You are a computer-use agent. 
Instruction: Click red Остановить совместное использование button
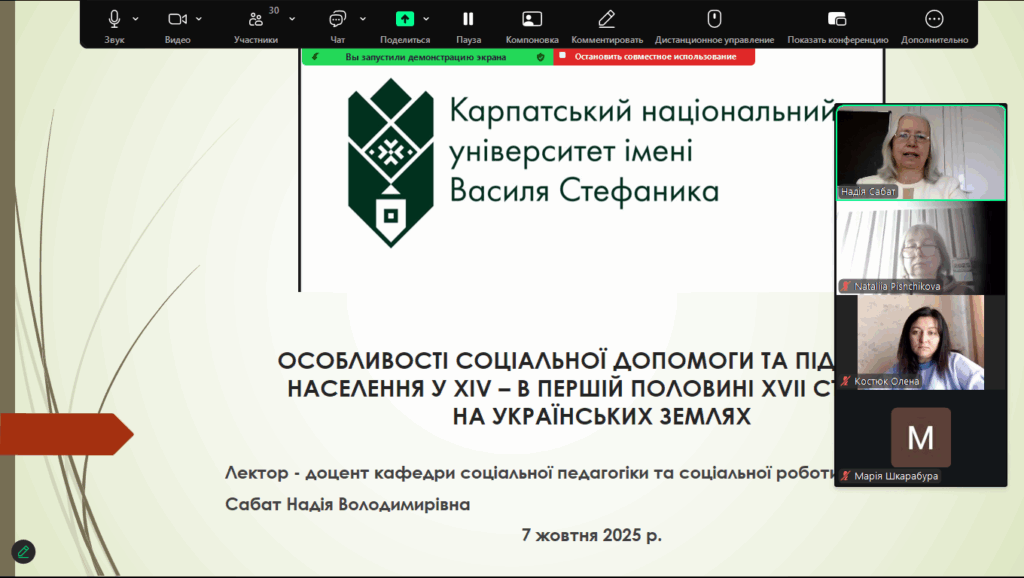tap(654, 57)
